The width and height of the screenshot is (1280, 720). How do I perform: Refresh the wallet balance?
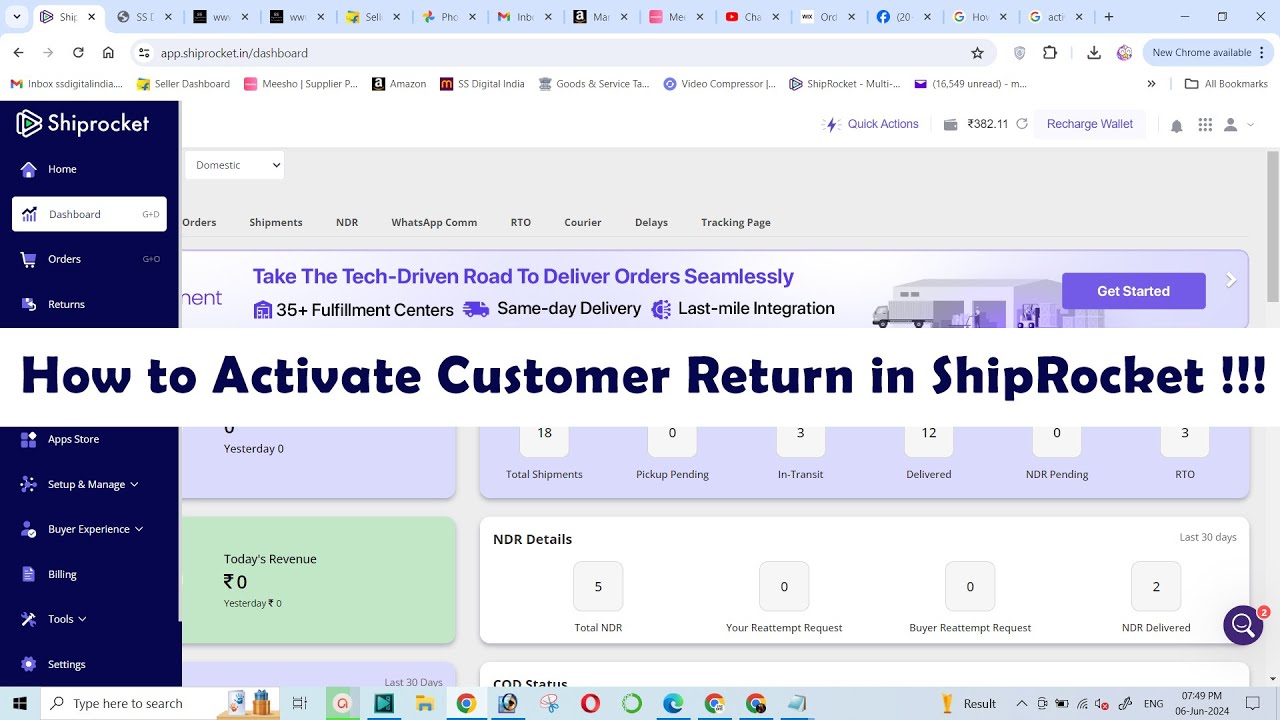[1022, 124]
